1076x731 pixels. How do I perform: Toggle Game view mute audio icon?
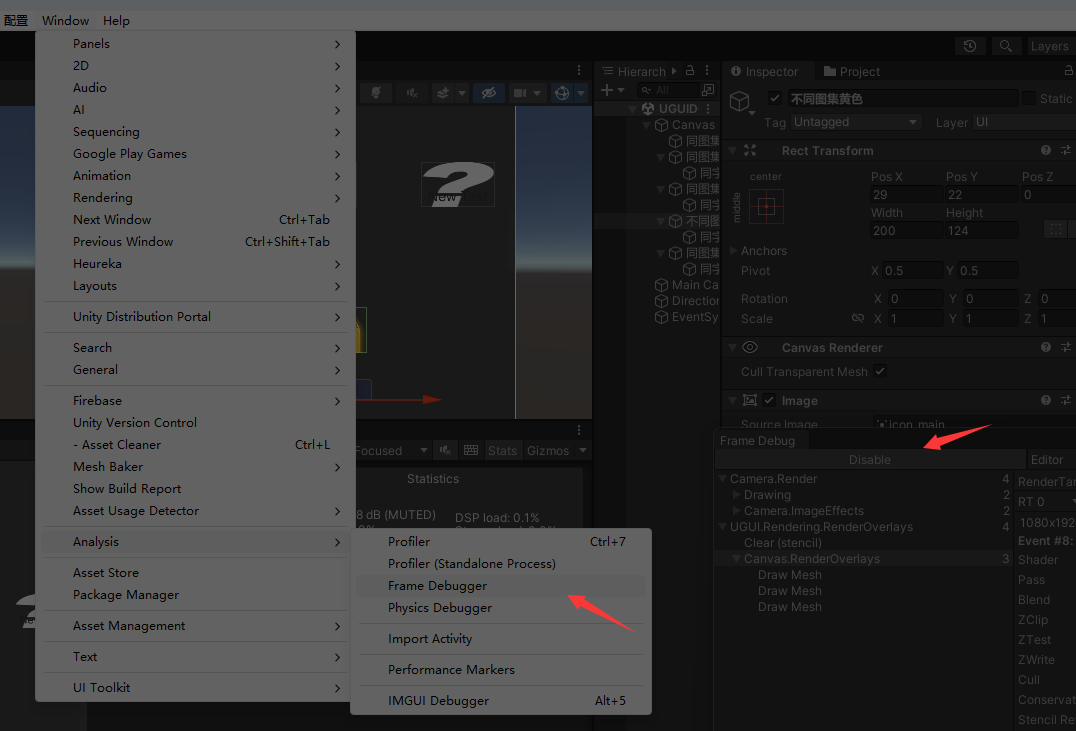445,450
